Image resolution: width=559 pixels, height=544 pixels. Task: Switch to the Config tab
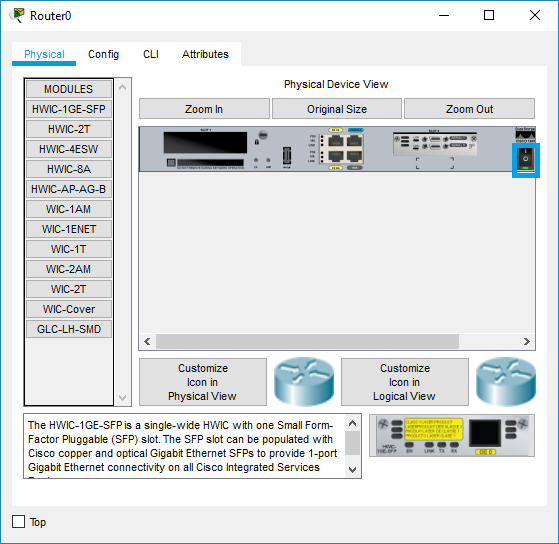click(x=103, y=54)
